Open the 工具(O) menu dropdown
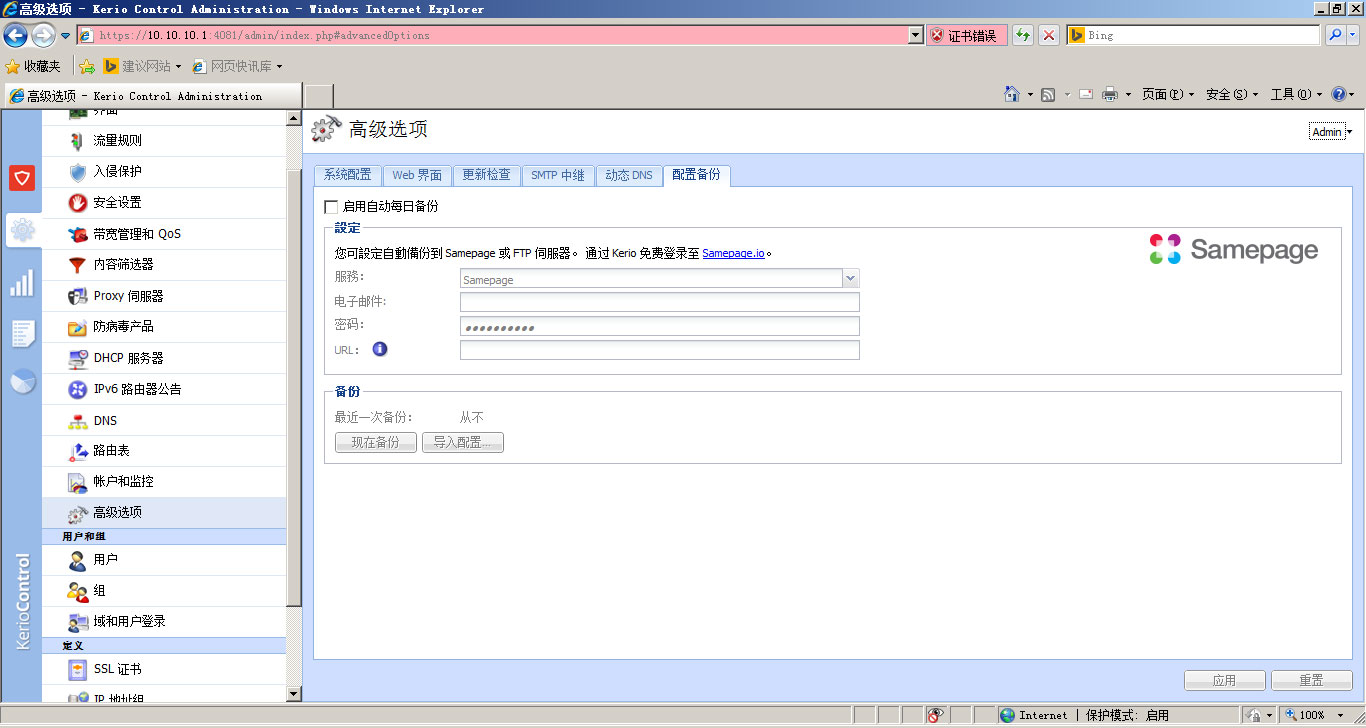Screen dimensions: 1366x728 point(1296,94)
